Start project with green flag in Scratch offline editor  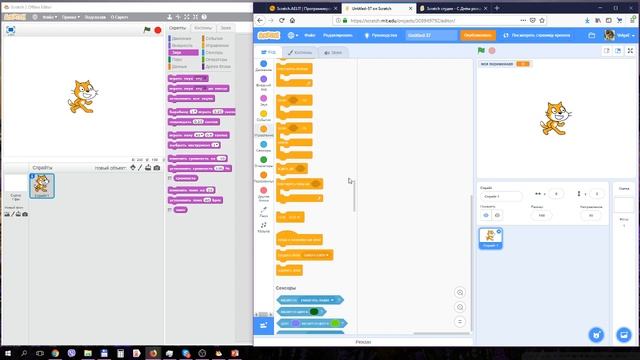pyautogui.click(x=147, y=30)
